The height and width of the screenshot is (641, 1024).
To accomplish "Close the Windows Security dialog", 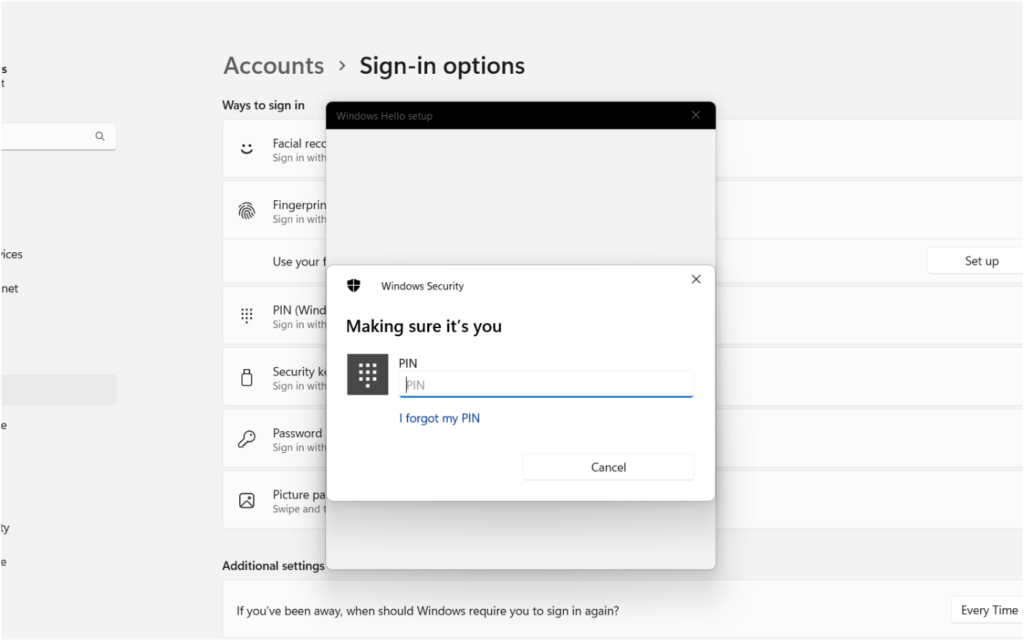I will coord(696,279).
